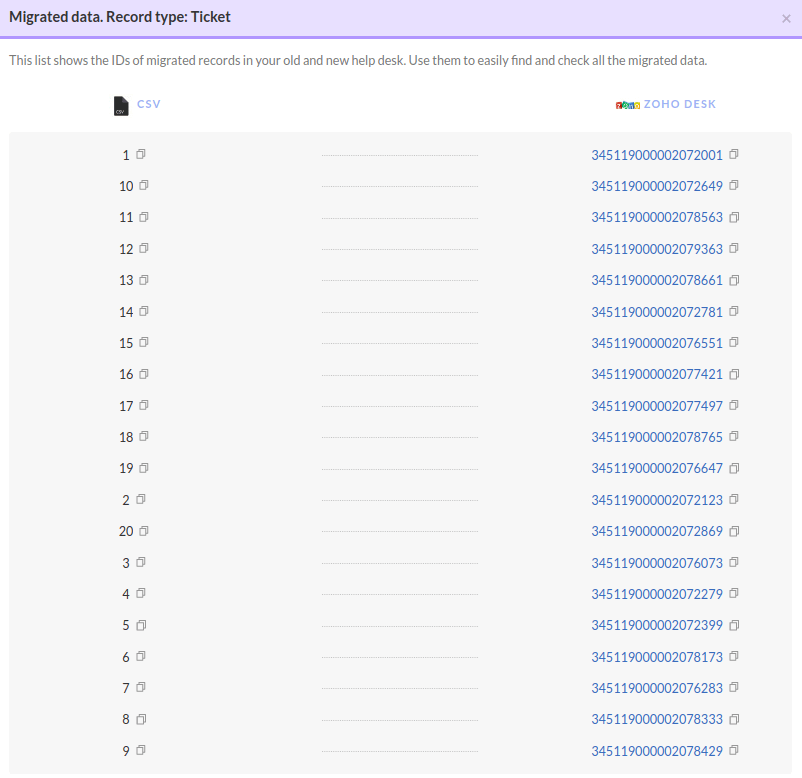Copy CSV ID 9
Viewport: 802px width, 778px height.
[141, 750]
